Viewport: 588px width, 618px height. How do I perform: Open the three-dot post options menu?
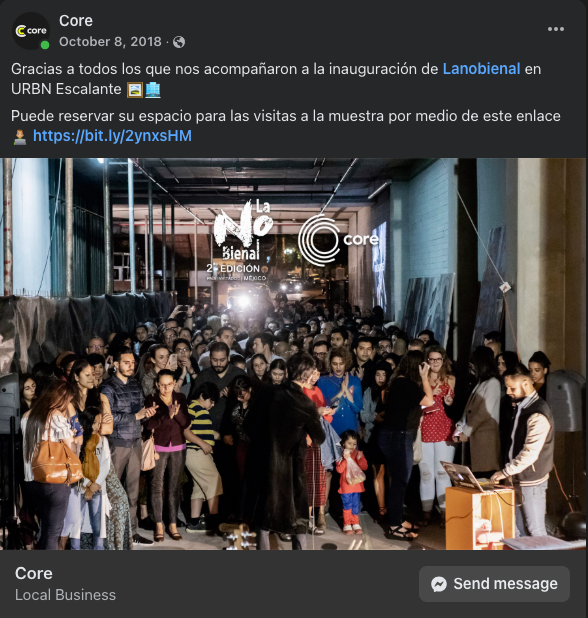click(x=556, y=29)
